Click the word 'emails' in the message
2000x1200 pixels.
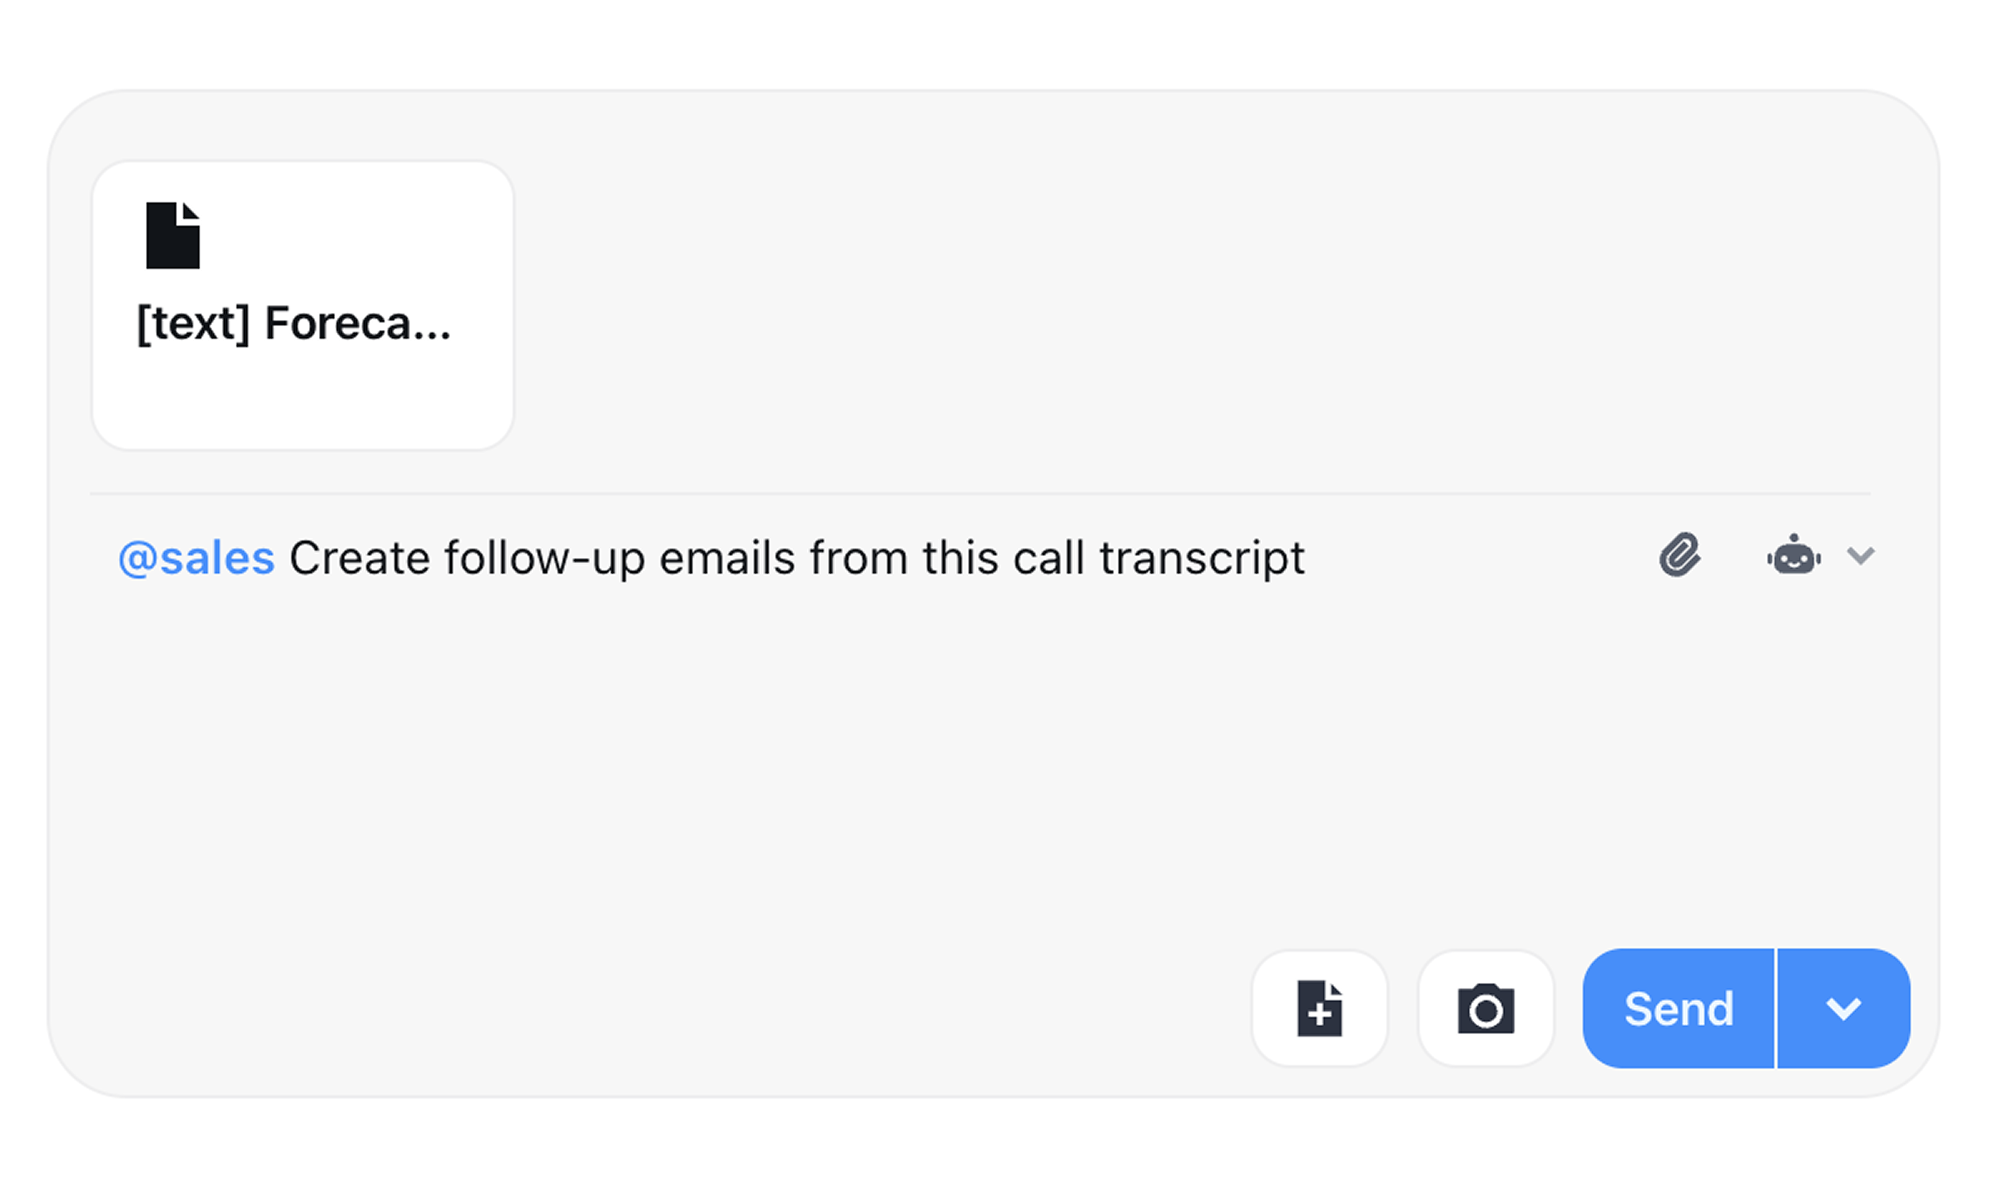coord(727,558)
